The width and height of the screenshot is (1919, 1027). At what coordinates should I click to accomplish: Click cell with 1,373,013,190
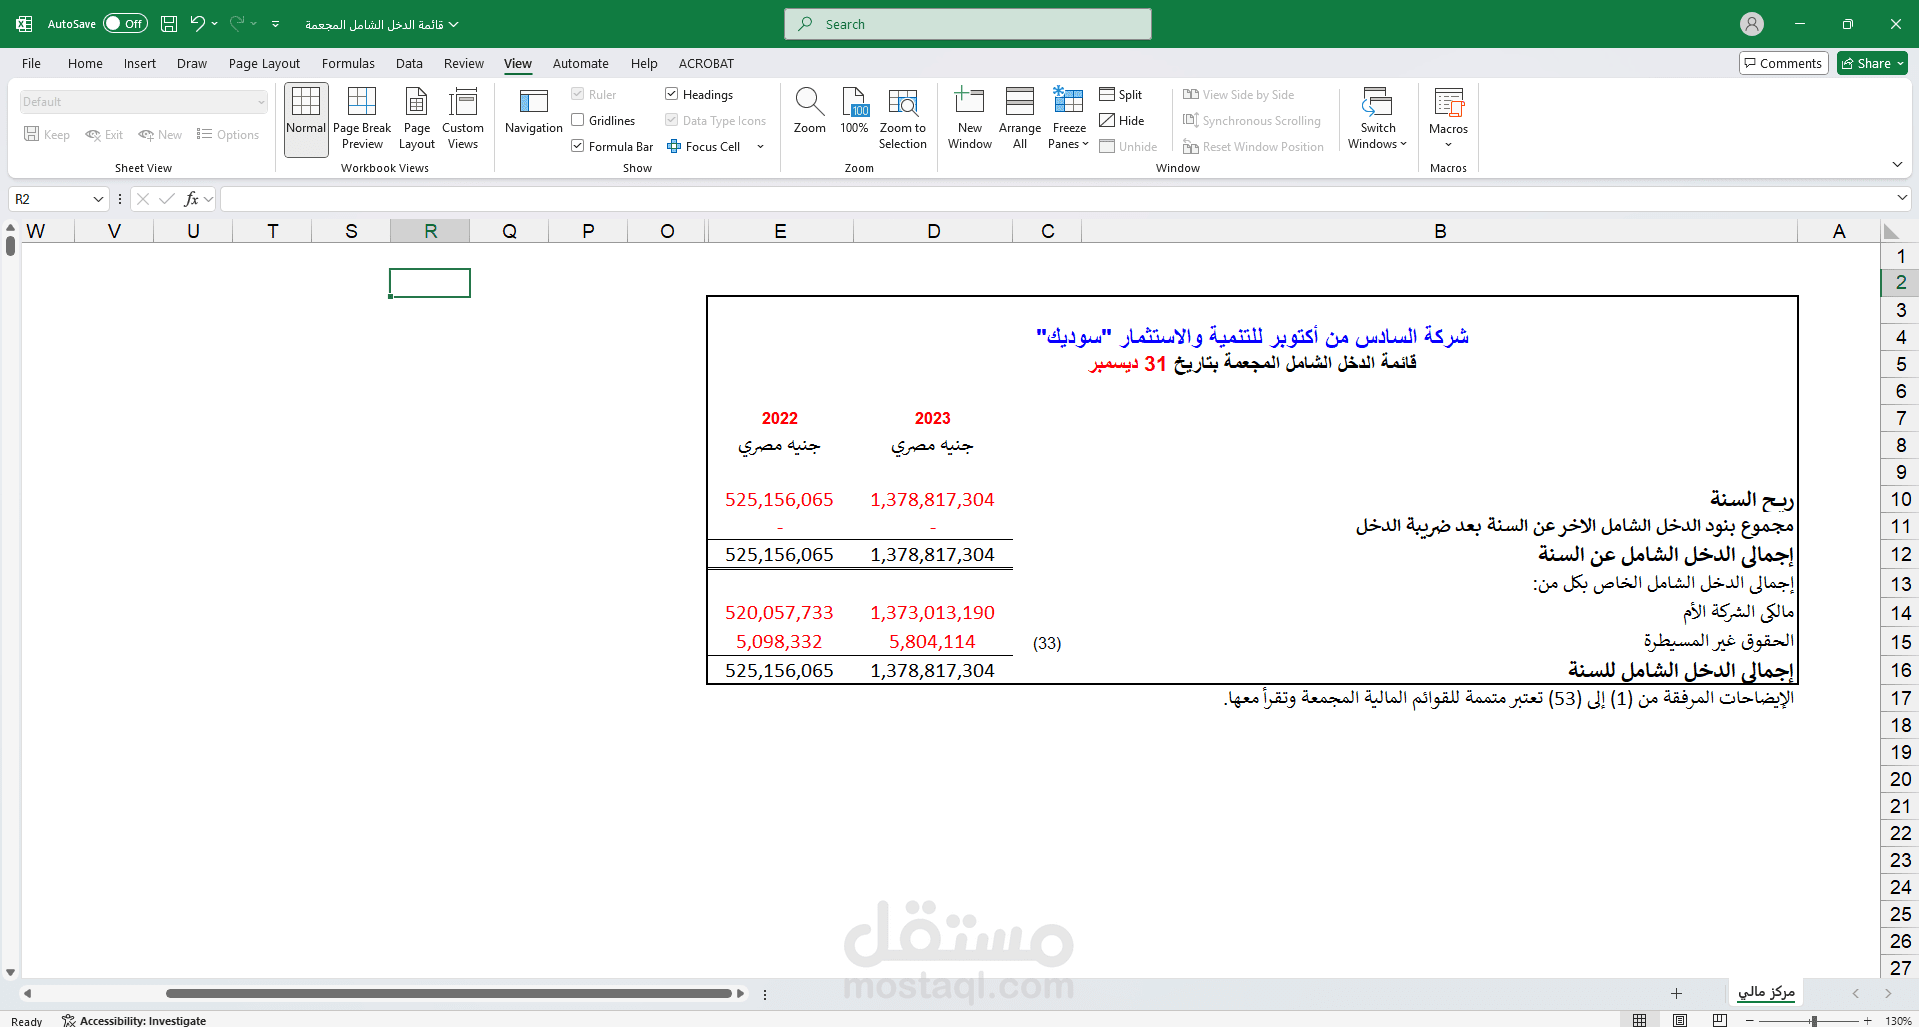933,612
